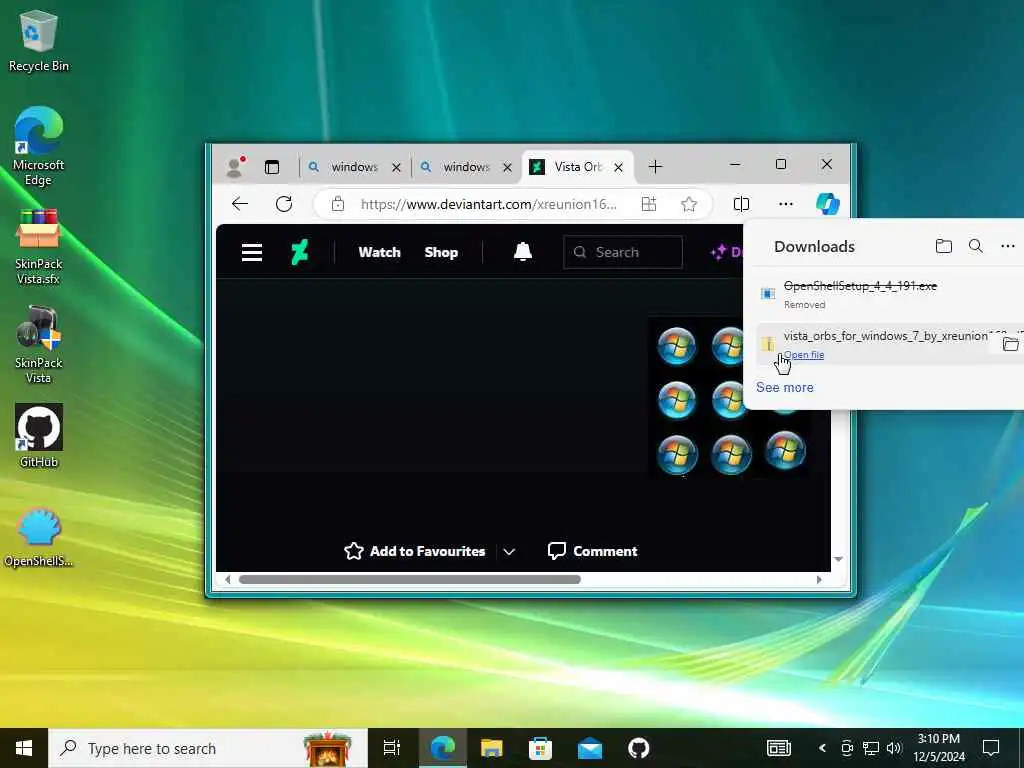Open the volume control in tray
Screen dimensions: 1024x768
click(894, 748)
